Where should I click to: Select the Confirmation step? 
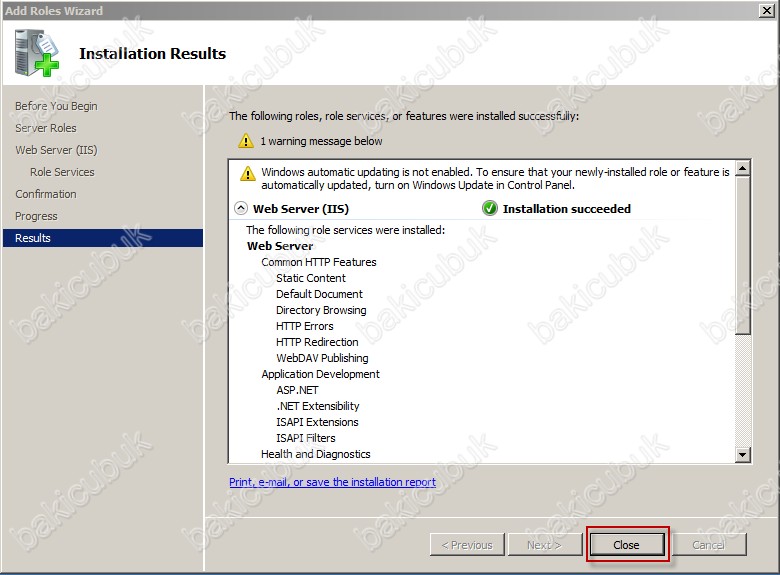[46, 193]
